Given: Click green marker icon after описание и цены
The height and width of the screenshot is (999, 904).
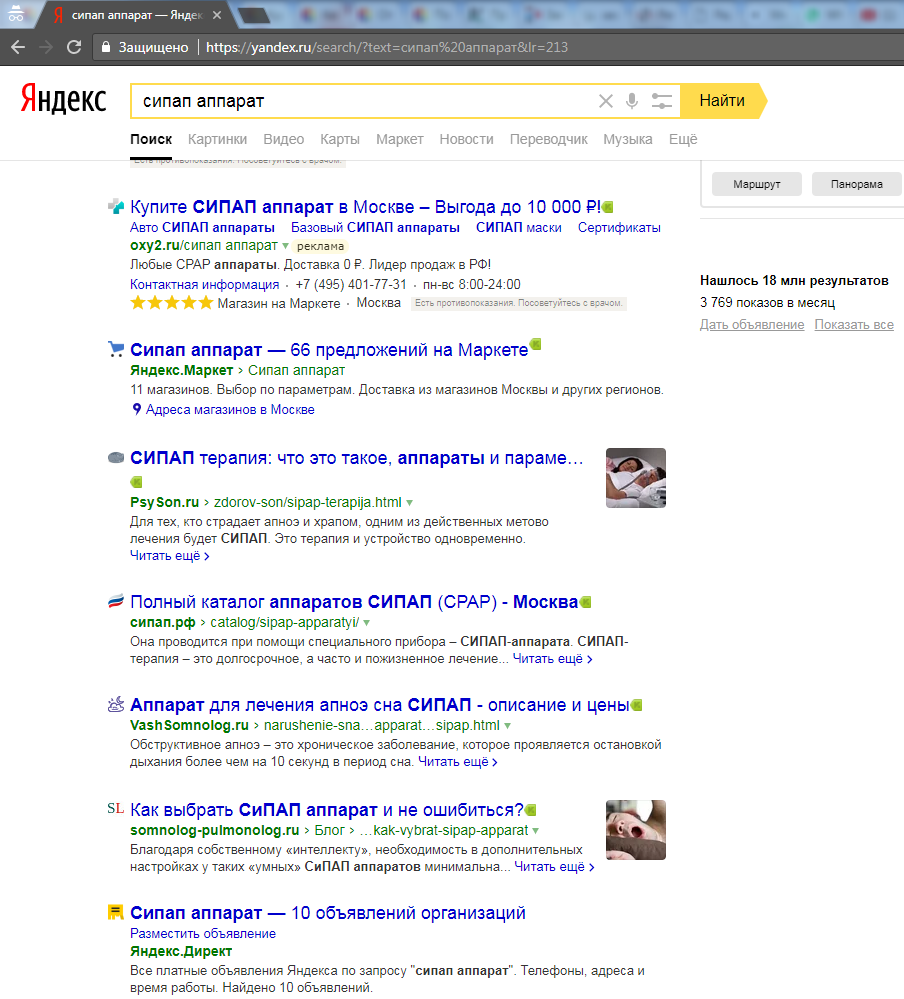Looking at the screenshot, I should (636, 705).
